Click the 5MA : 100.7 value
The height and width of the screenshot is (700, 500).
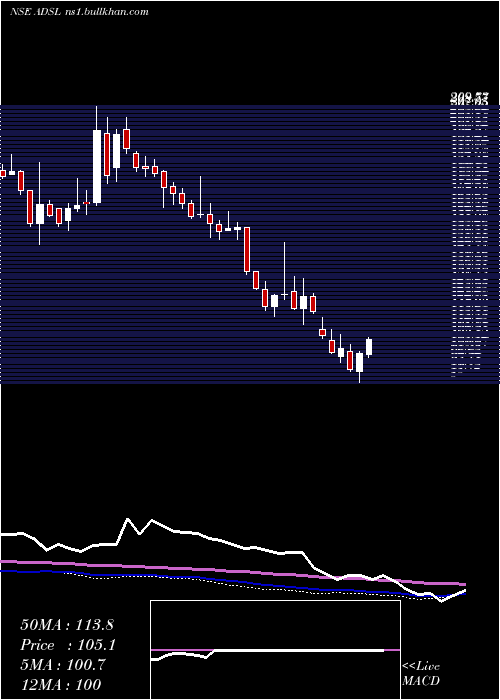[63, 665]
